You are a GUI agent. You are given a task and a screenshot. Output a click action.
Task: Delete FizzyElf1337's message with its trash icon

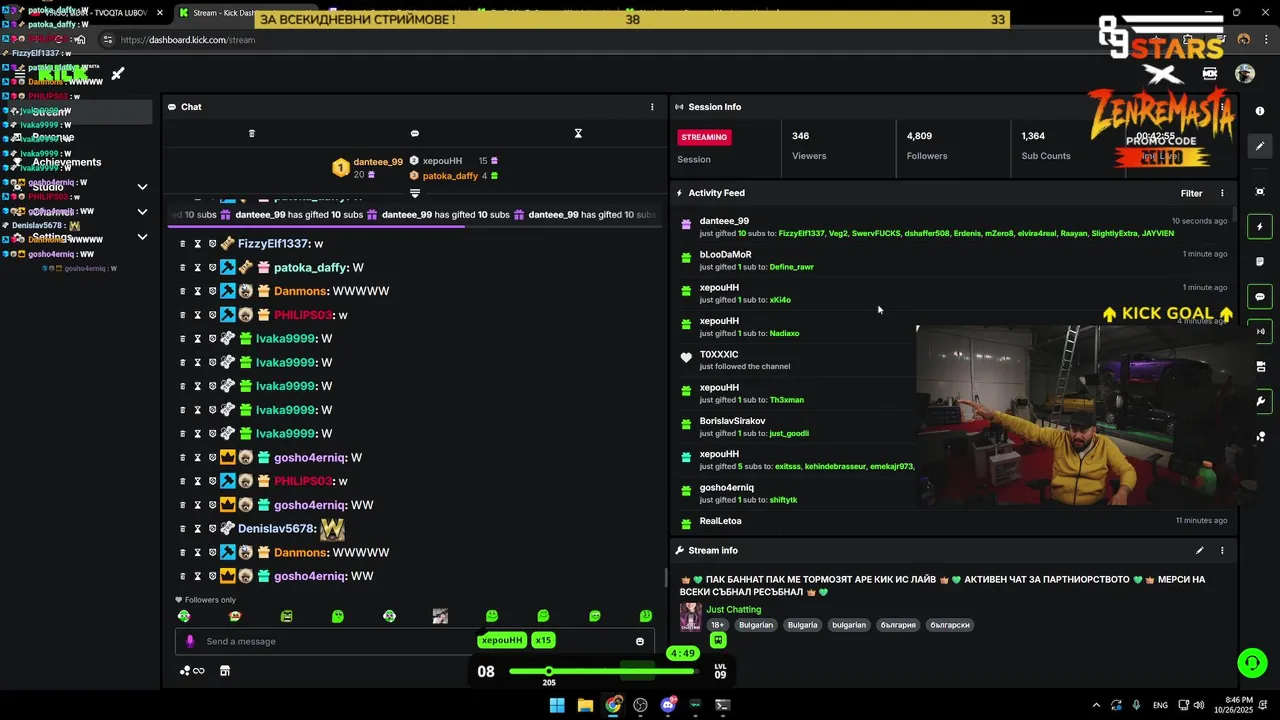[x=183, y=244]
